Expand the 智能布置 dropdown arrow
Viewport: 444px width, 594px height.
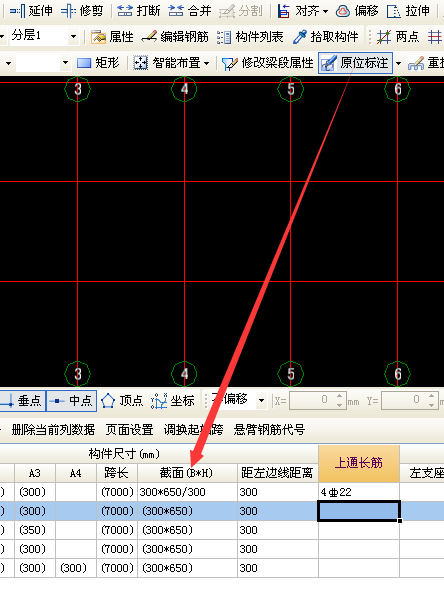click(x=206, y=63)
